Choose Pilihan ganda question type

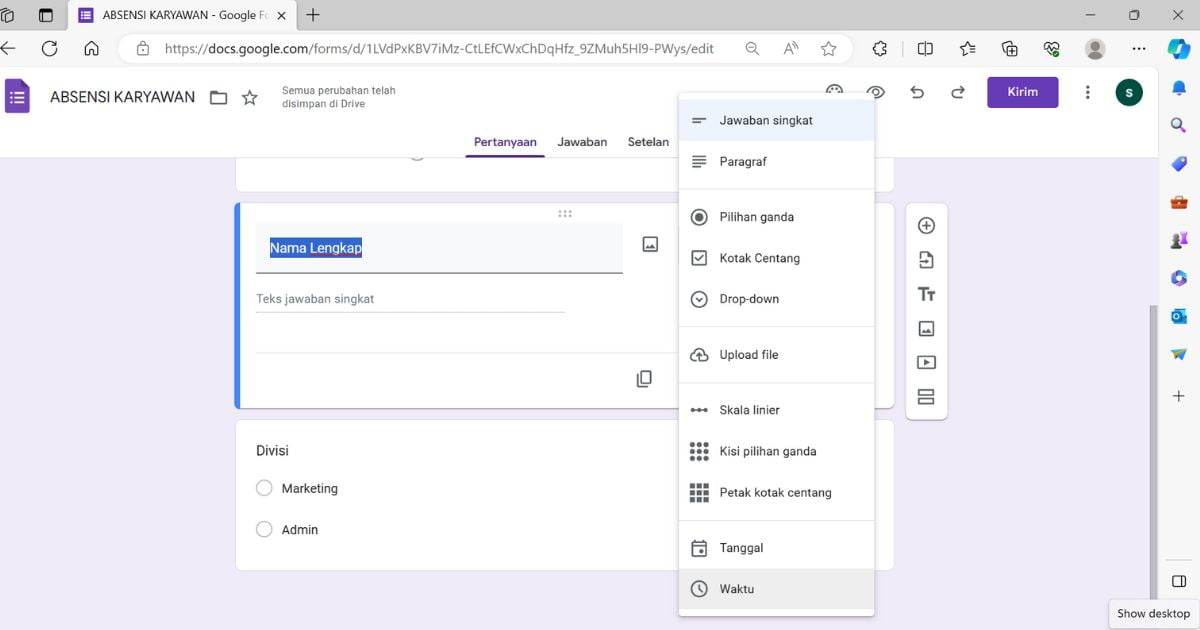point(776,217)
